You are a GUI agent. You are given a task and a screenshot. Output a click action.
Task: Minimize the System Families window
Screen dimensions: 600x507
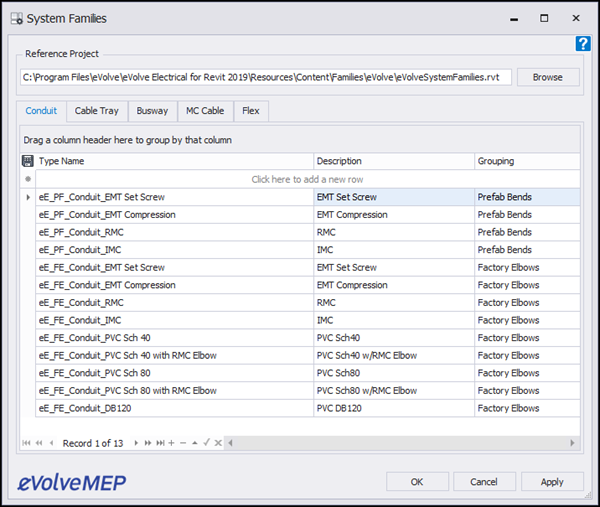point(514,19)
